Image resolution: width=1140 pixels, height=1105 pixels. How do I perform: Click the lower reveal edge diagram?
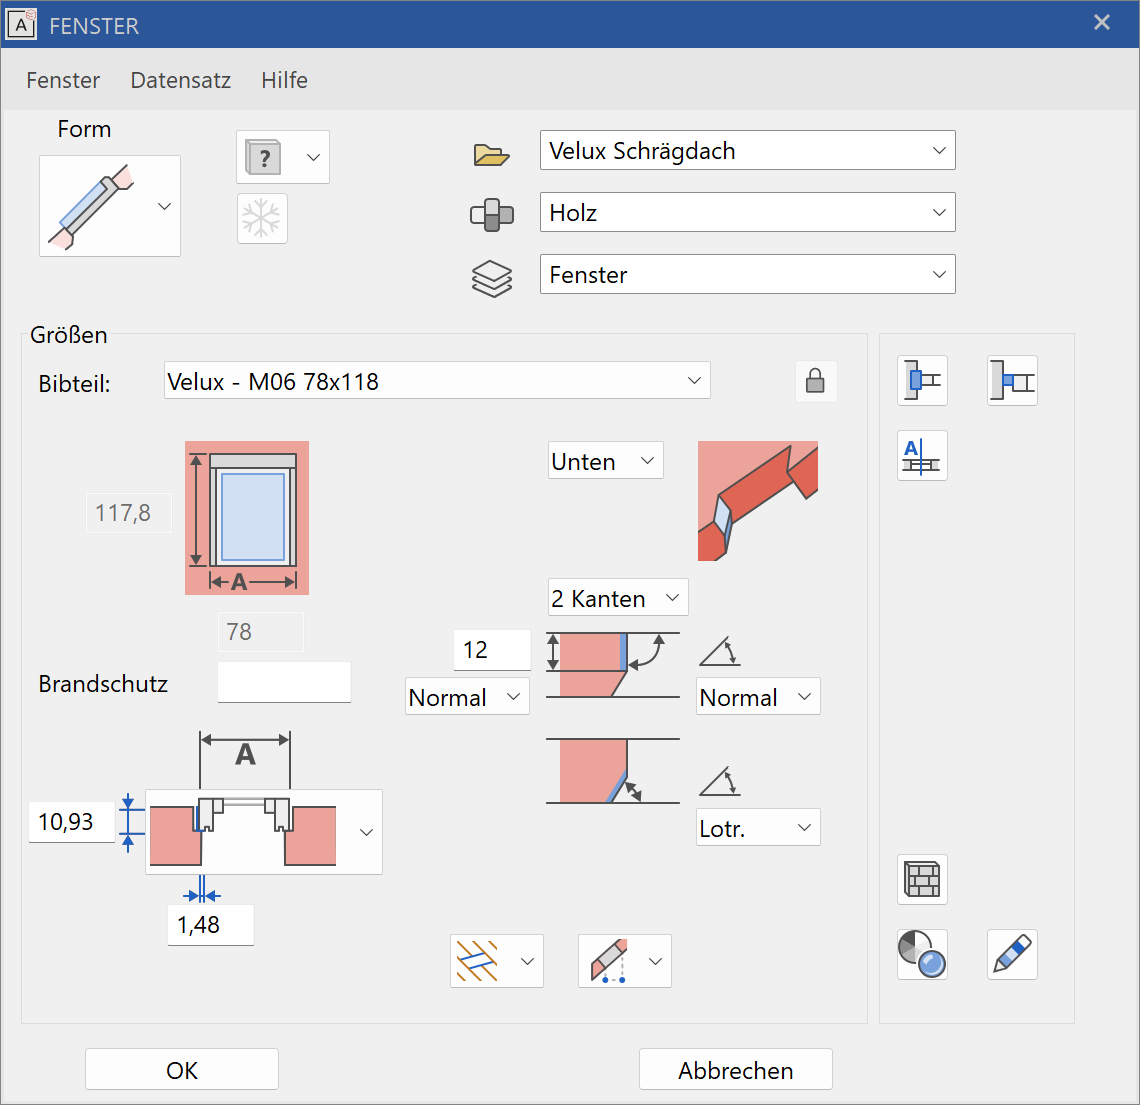coord(613,771)
